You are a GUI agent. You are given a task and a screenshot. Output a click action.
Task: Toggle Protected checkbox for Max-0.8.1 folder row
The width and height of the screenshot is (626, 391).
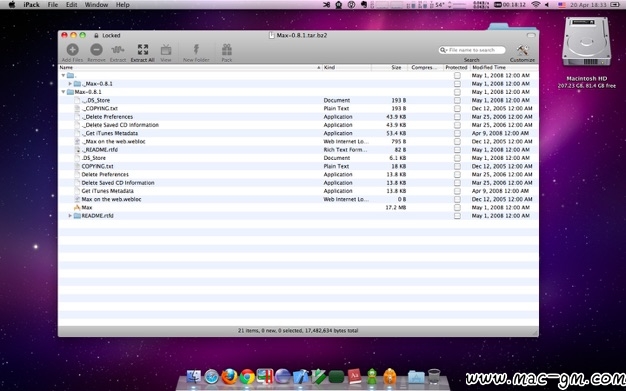(457, 92)
